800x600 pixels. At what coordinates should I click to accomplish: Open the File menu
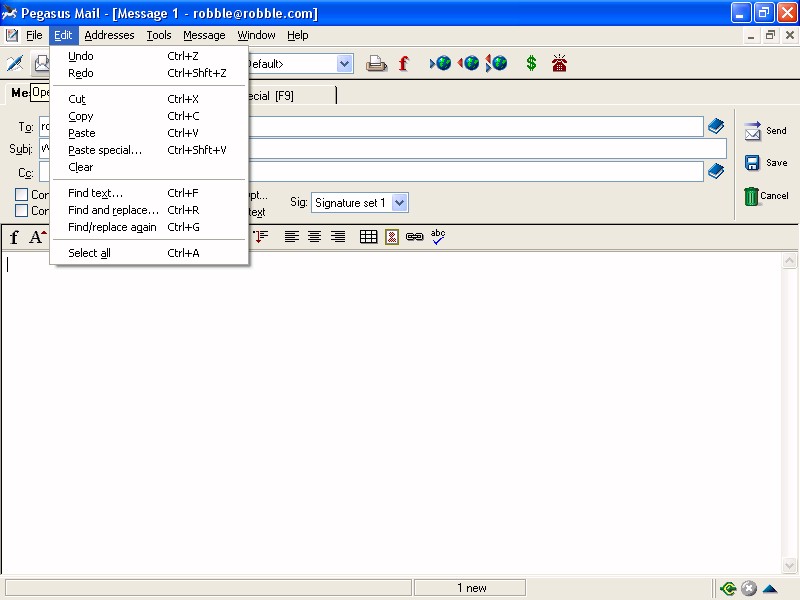pos(34,35)
